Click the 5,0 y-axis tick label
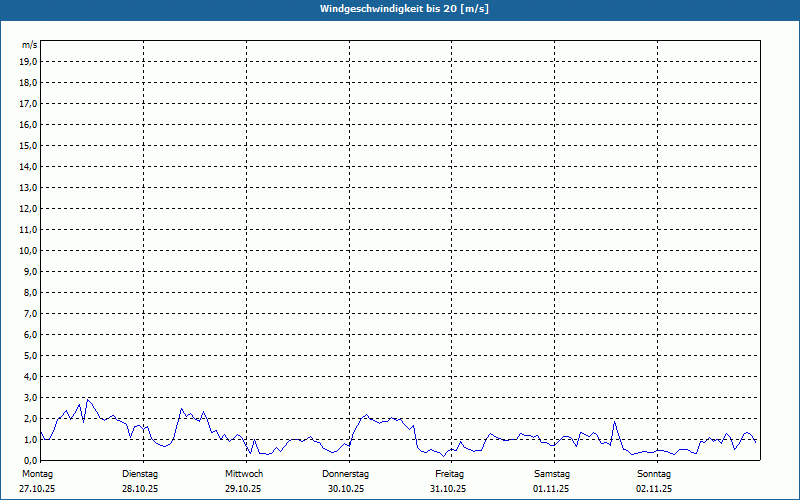 pos(30,355)
